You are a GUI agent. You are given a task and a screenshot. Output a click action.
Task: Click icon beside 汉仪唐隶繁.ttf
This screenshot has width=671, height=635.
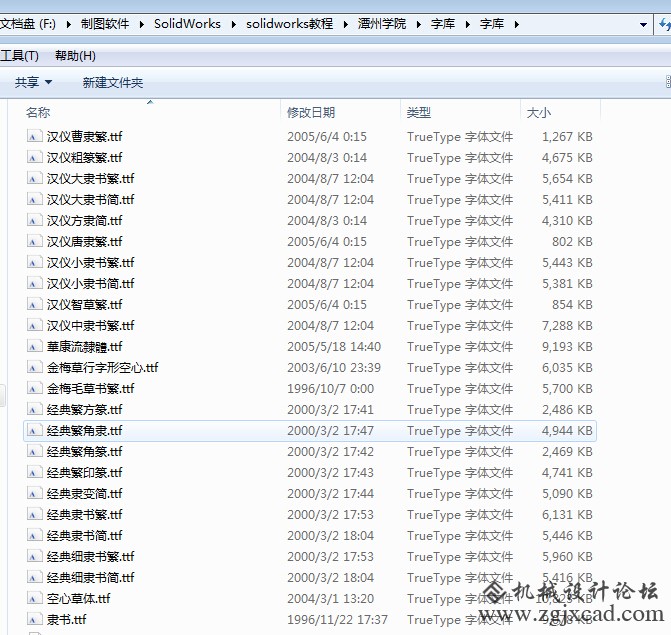(x=35, y=241)
